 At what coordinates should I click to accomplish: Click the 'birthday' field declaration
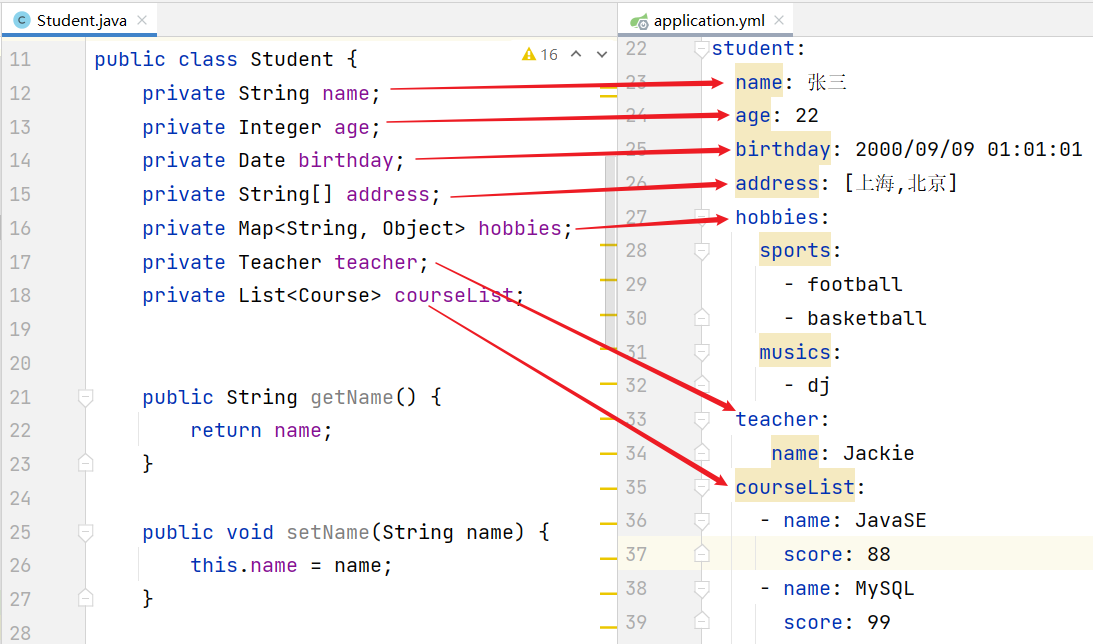tap(346, 161)
